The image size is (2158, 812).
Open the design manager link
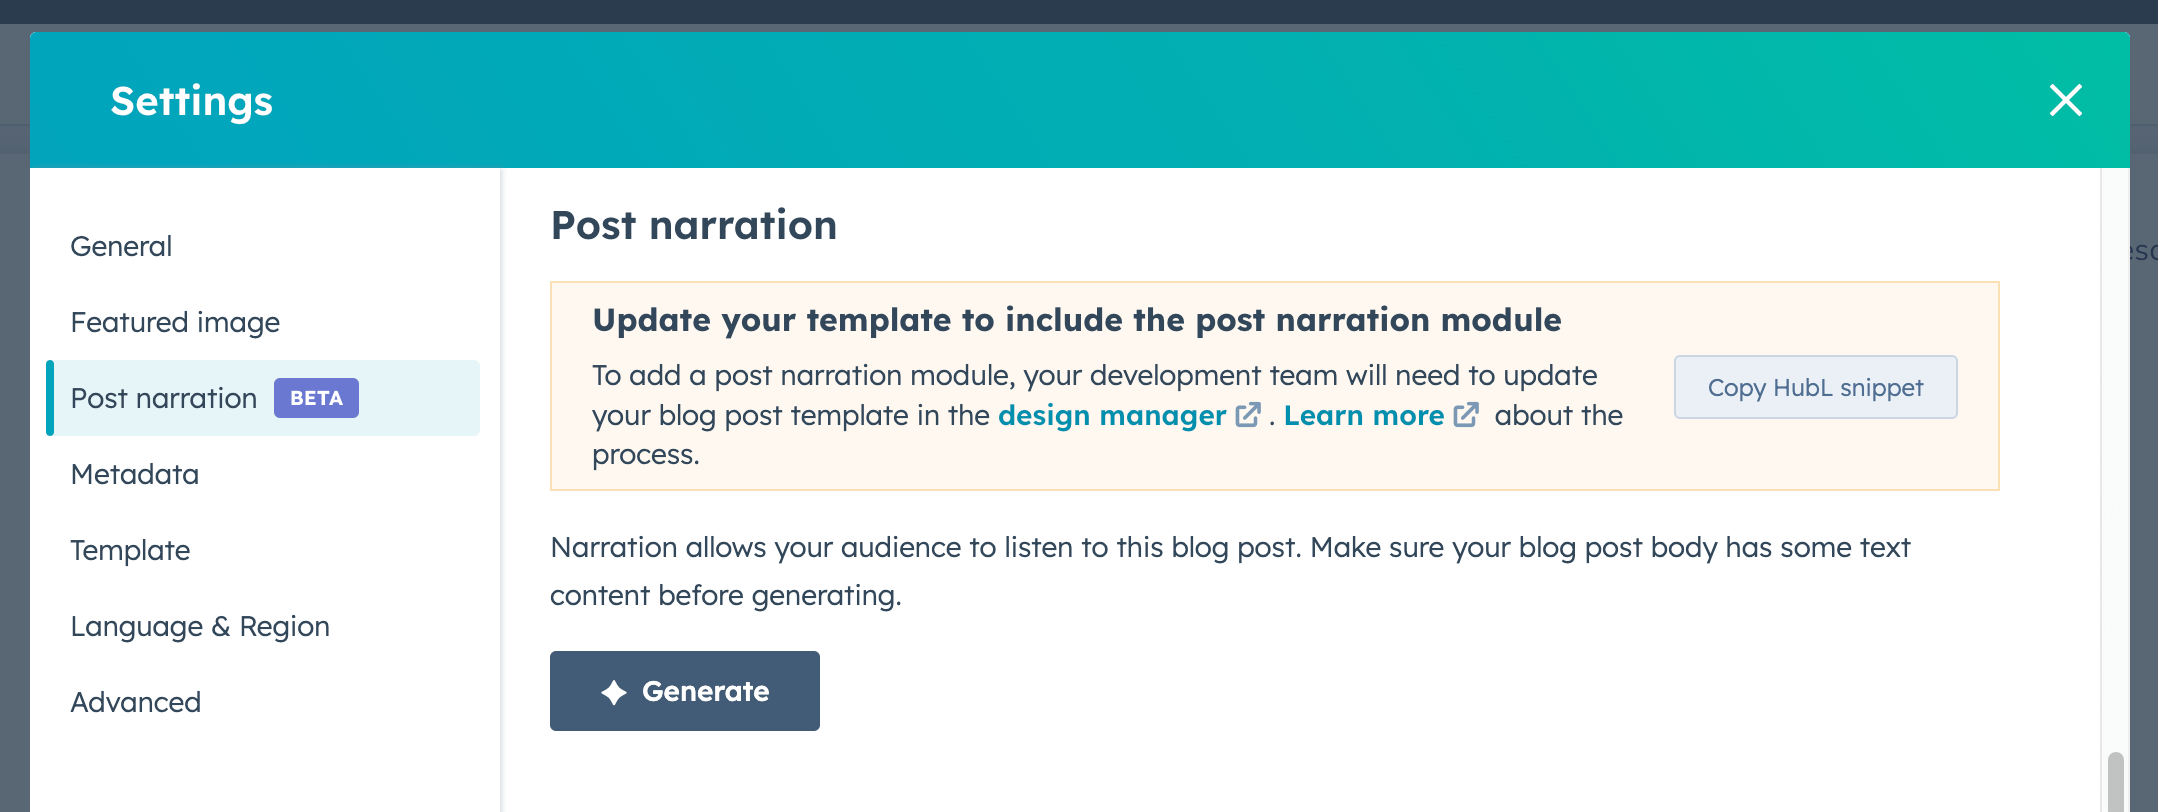1112,415
